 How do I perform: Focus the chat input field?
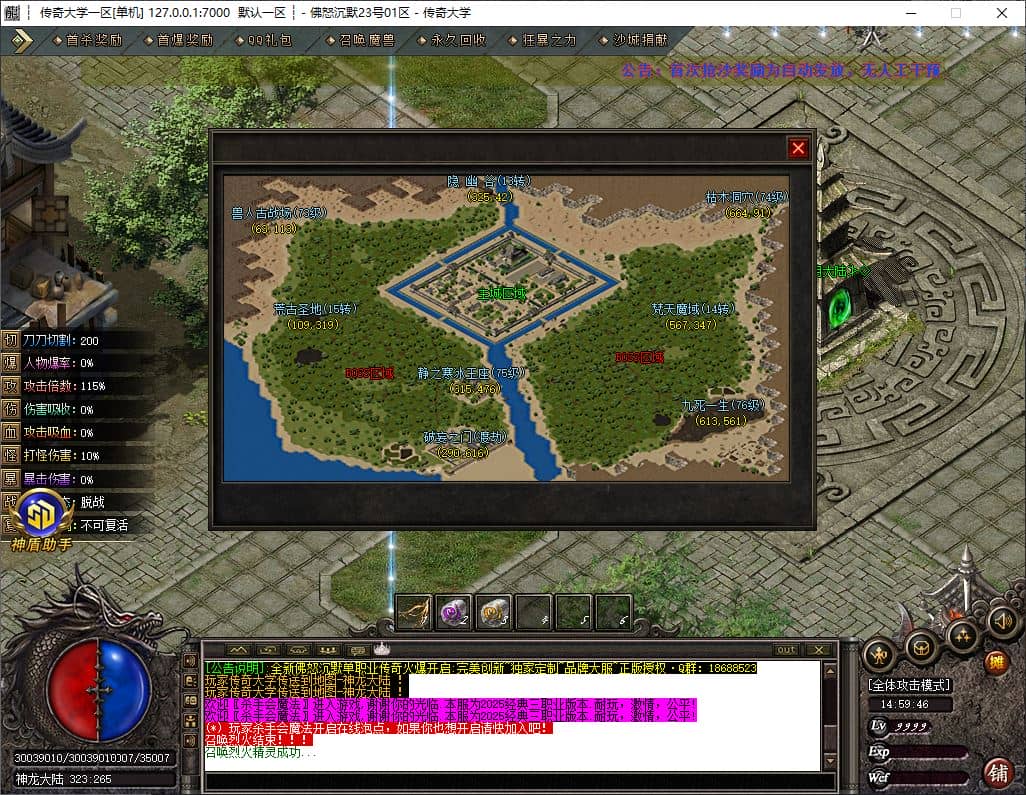pyautogui.click(x=520, y=781)
